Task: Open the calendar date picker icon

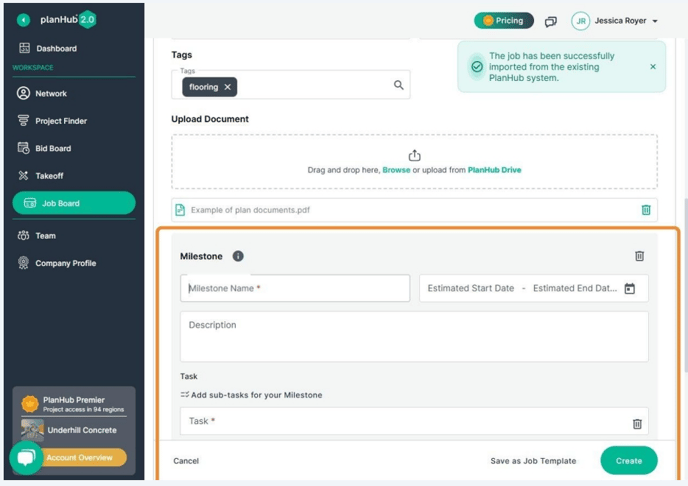Action: [629, 289]
